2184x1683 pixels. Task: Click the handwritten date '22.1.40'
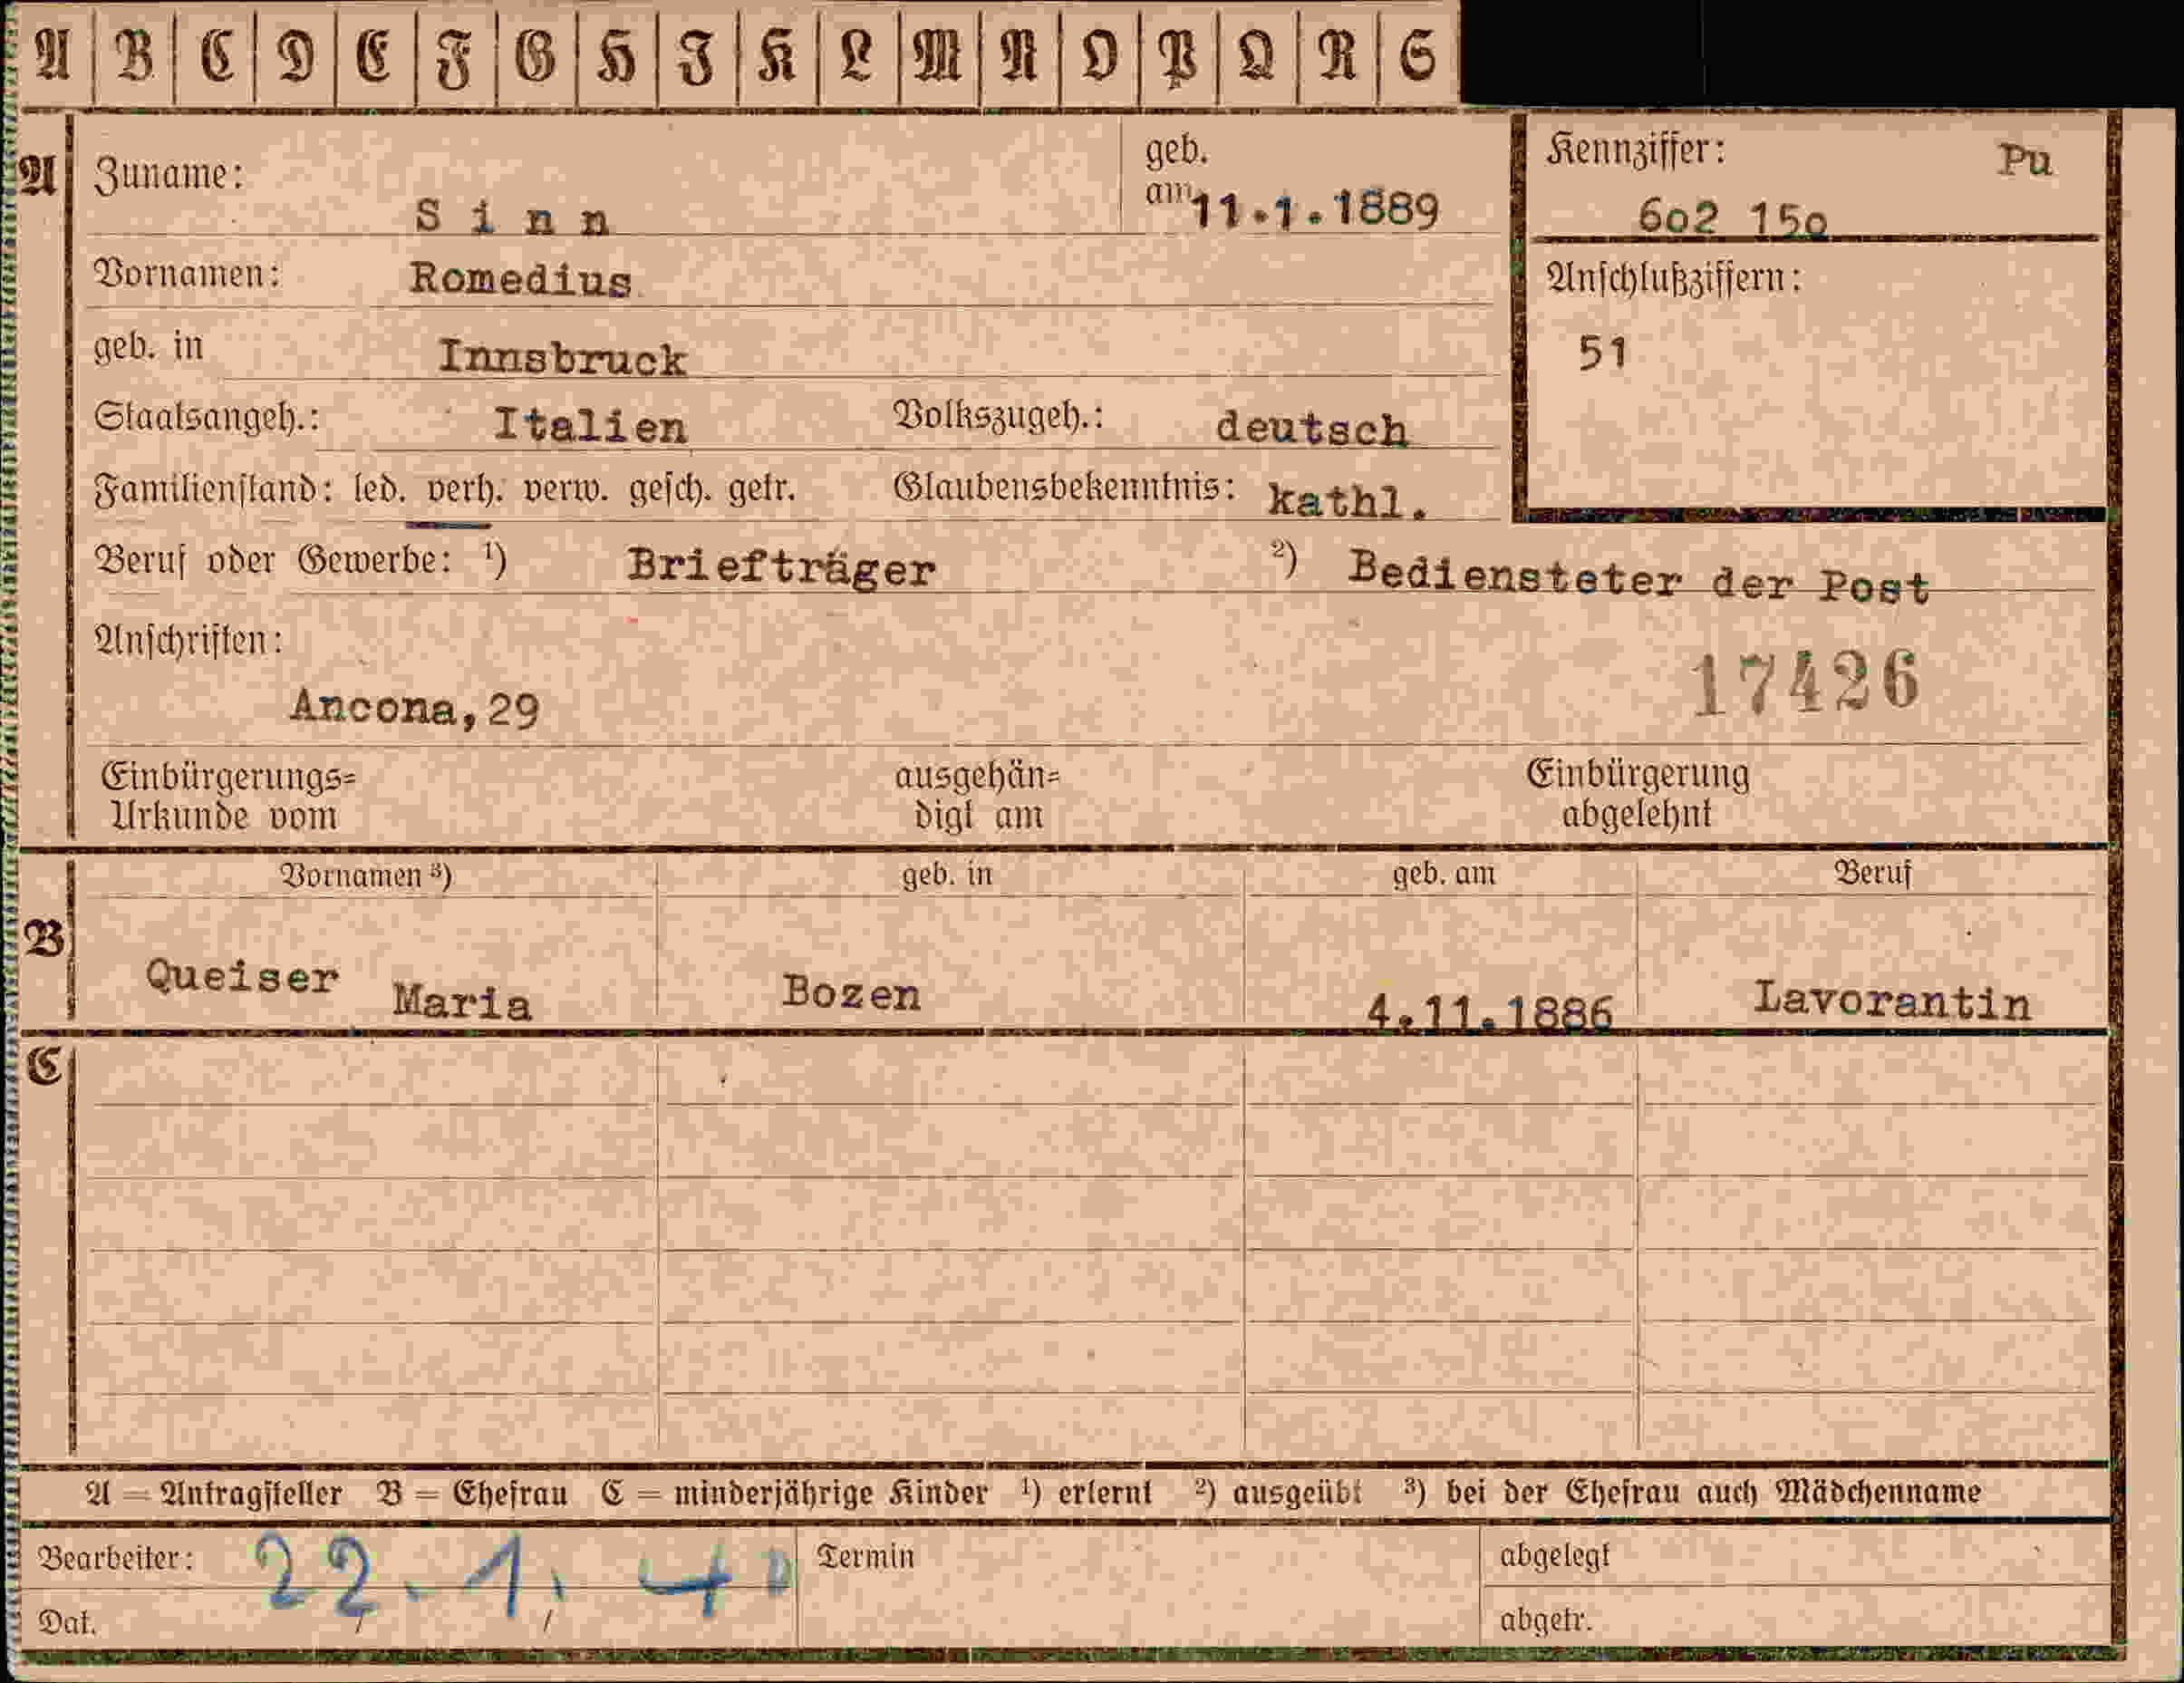point(523,1579)
